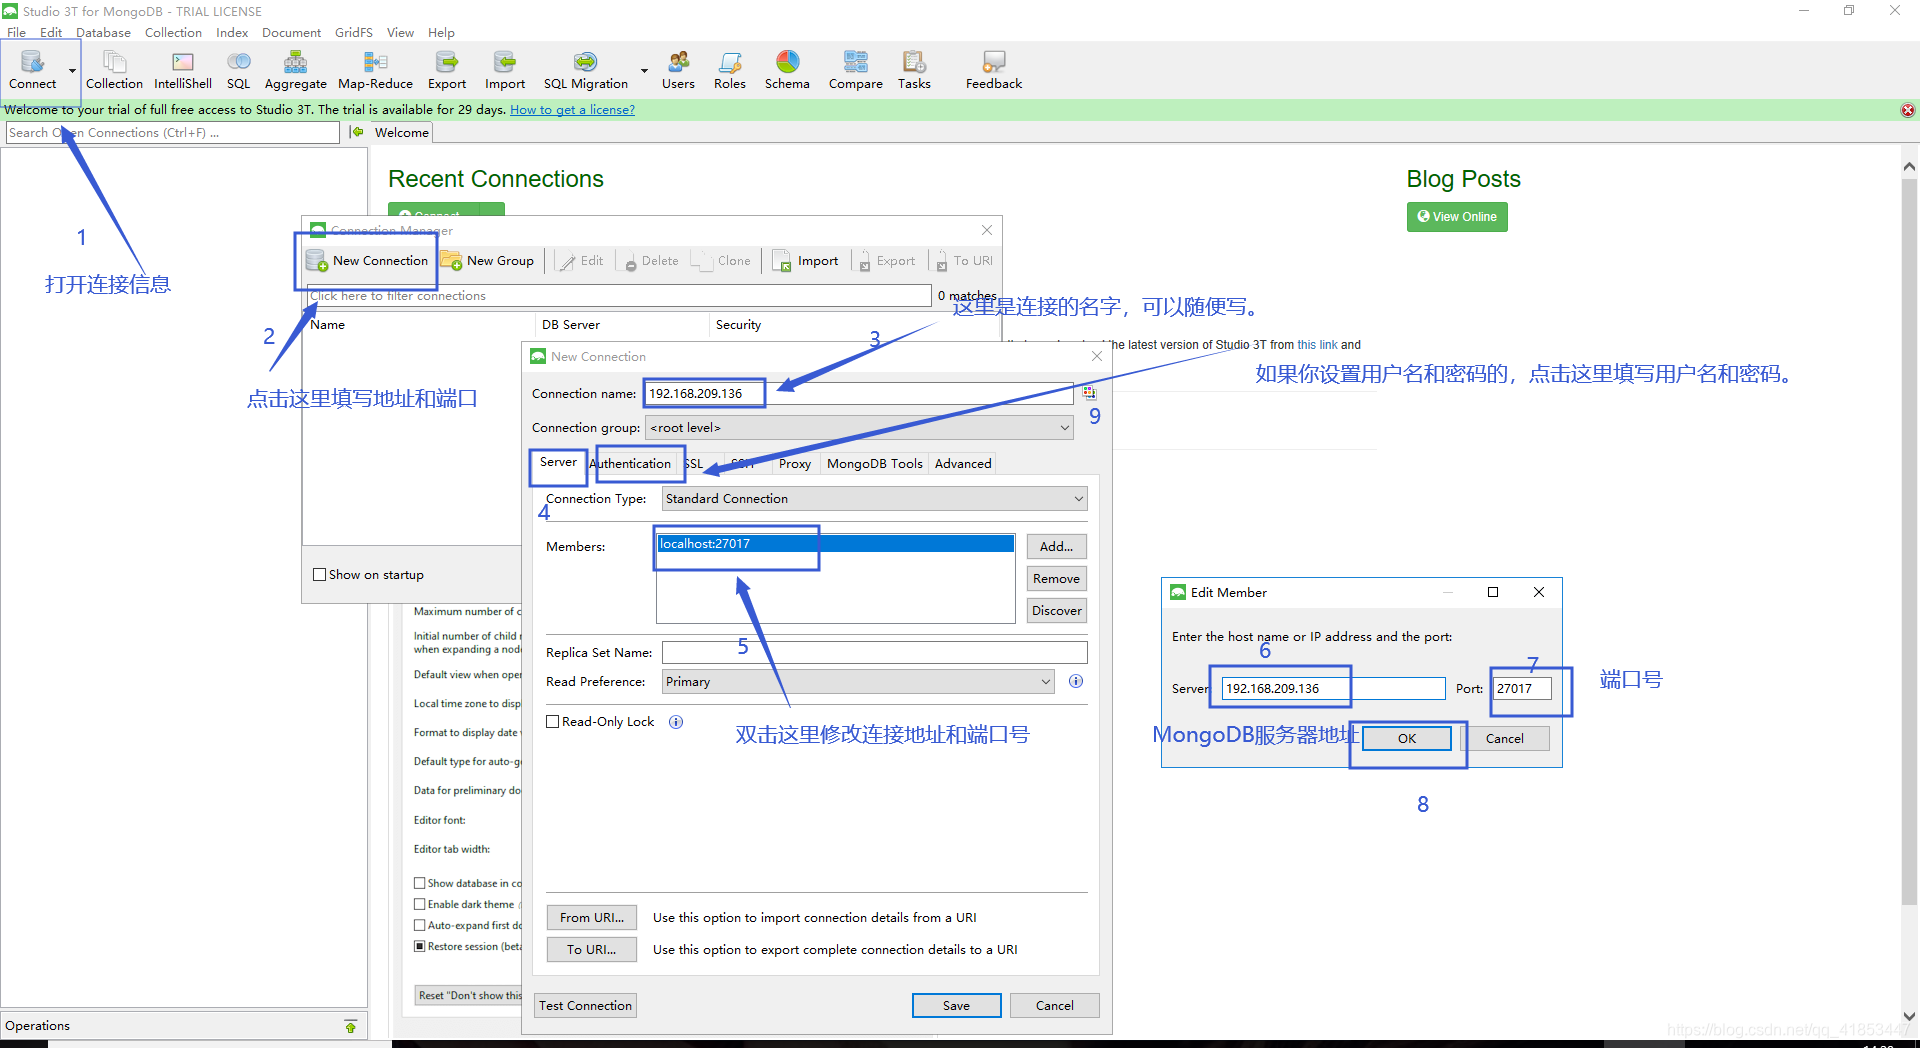
Task: Open the Tasks tool
Action: coord(914,70)
